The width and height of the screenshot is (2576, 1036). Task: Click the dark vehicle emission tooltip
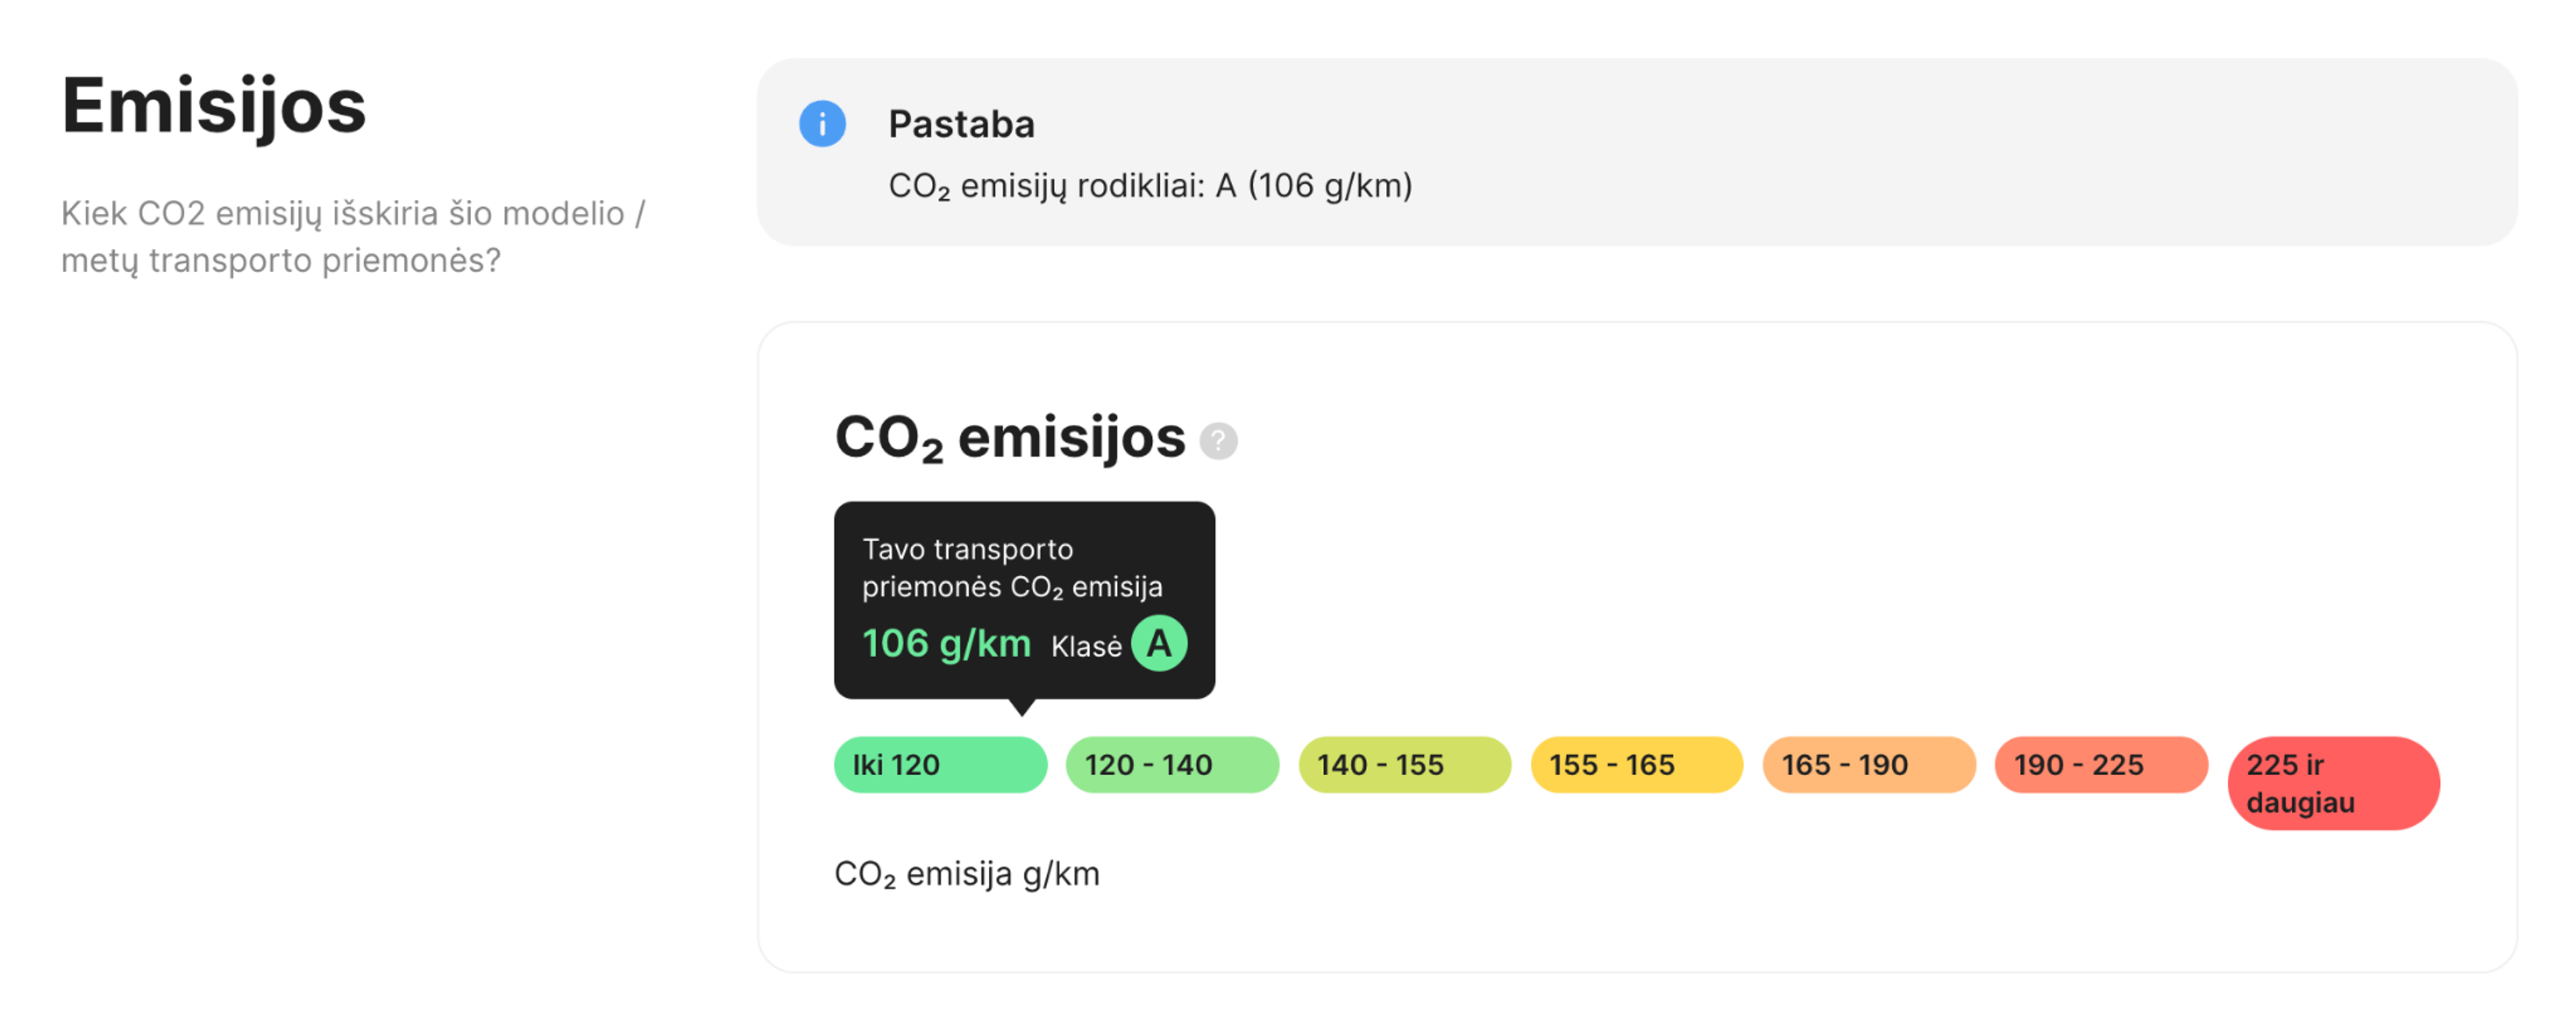pos(1024,598)
